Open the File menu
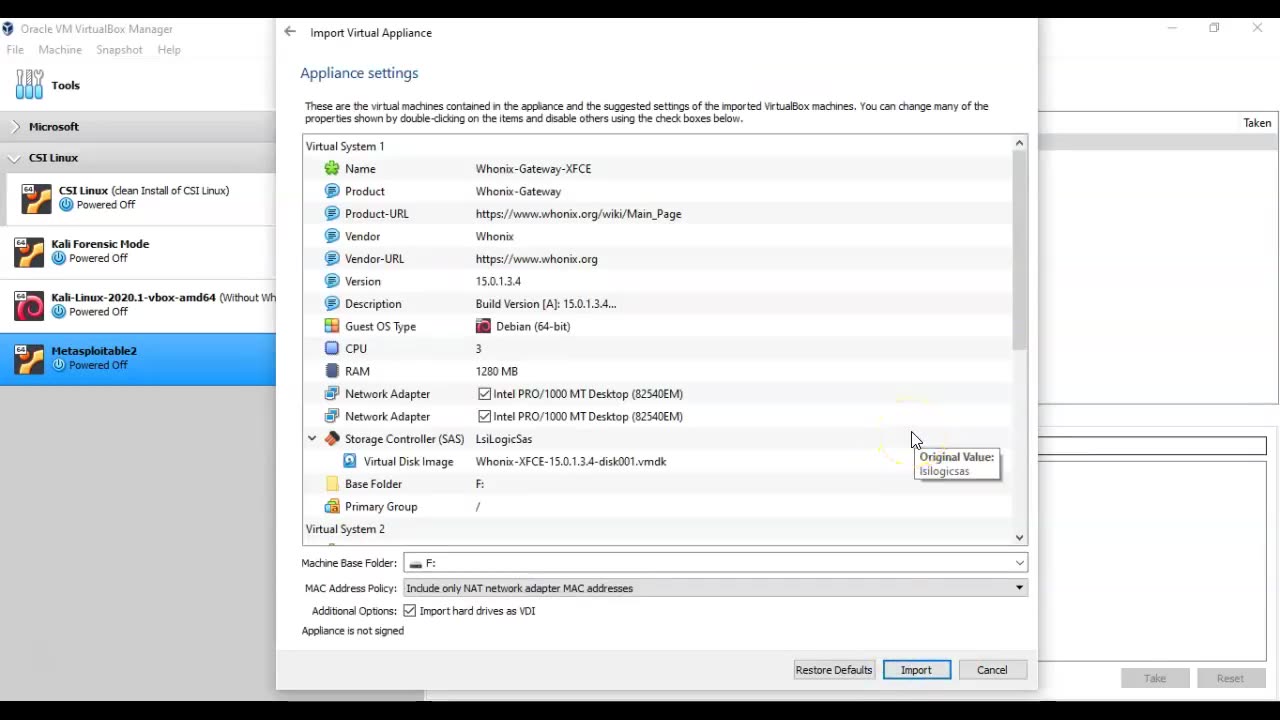 (15, 50)
